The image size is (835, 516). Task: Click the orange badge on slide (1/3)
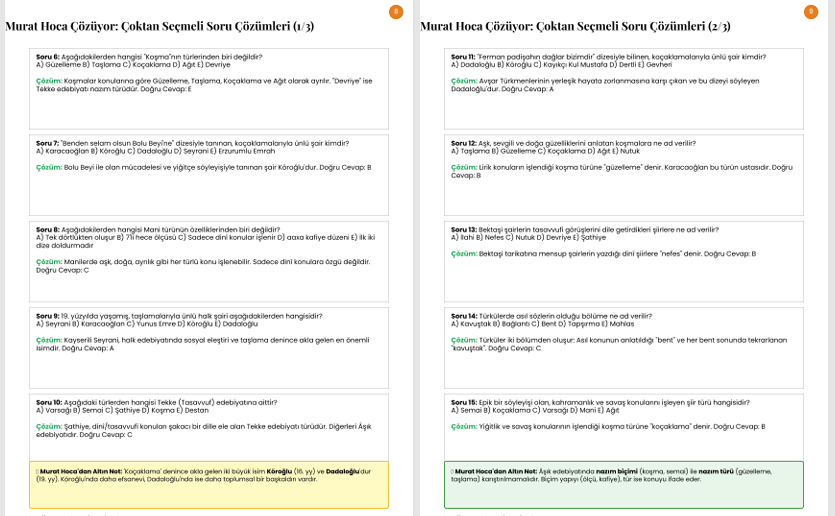pos(396,12)
